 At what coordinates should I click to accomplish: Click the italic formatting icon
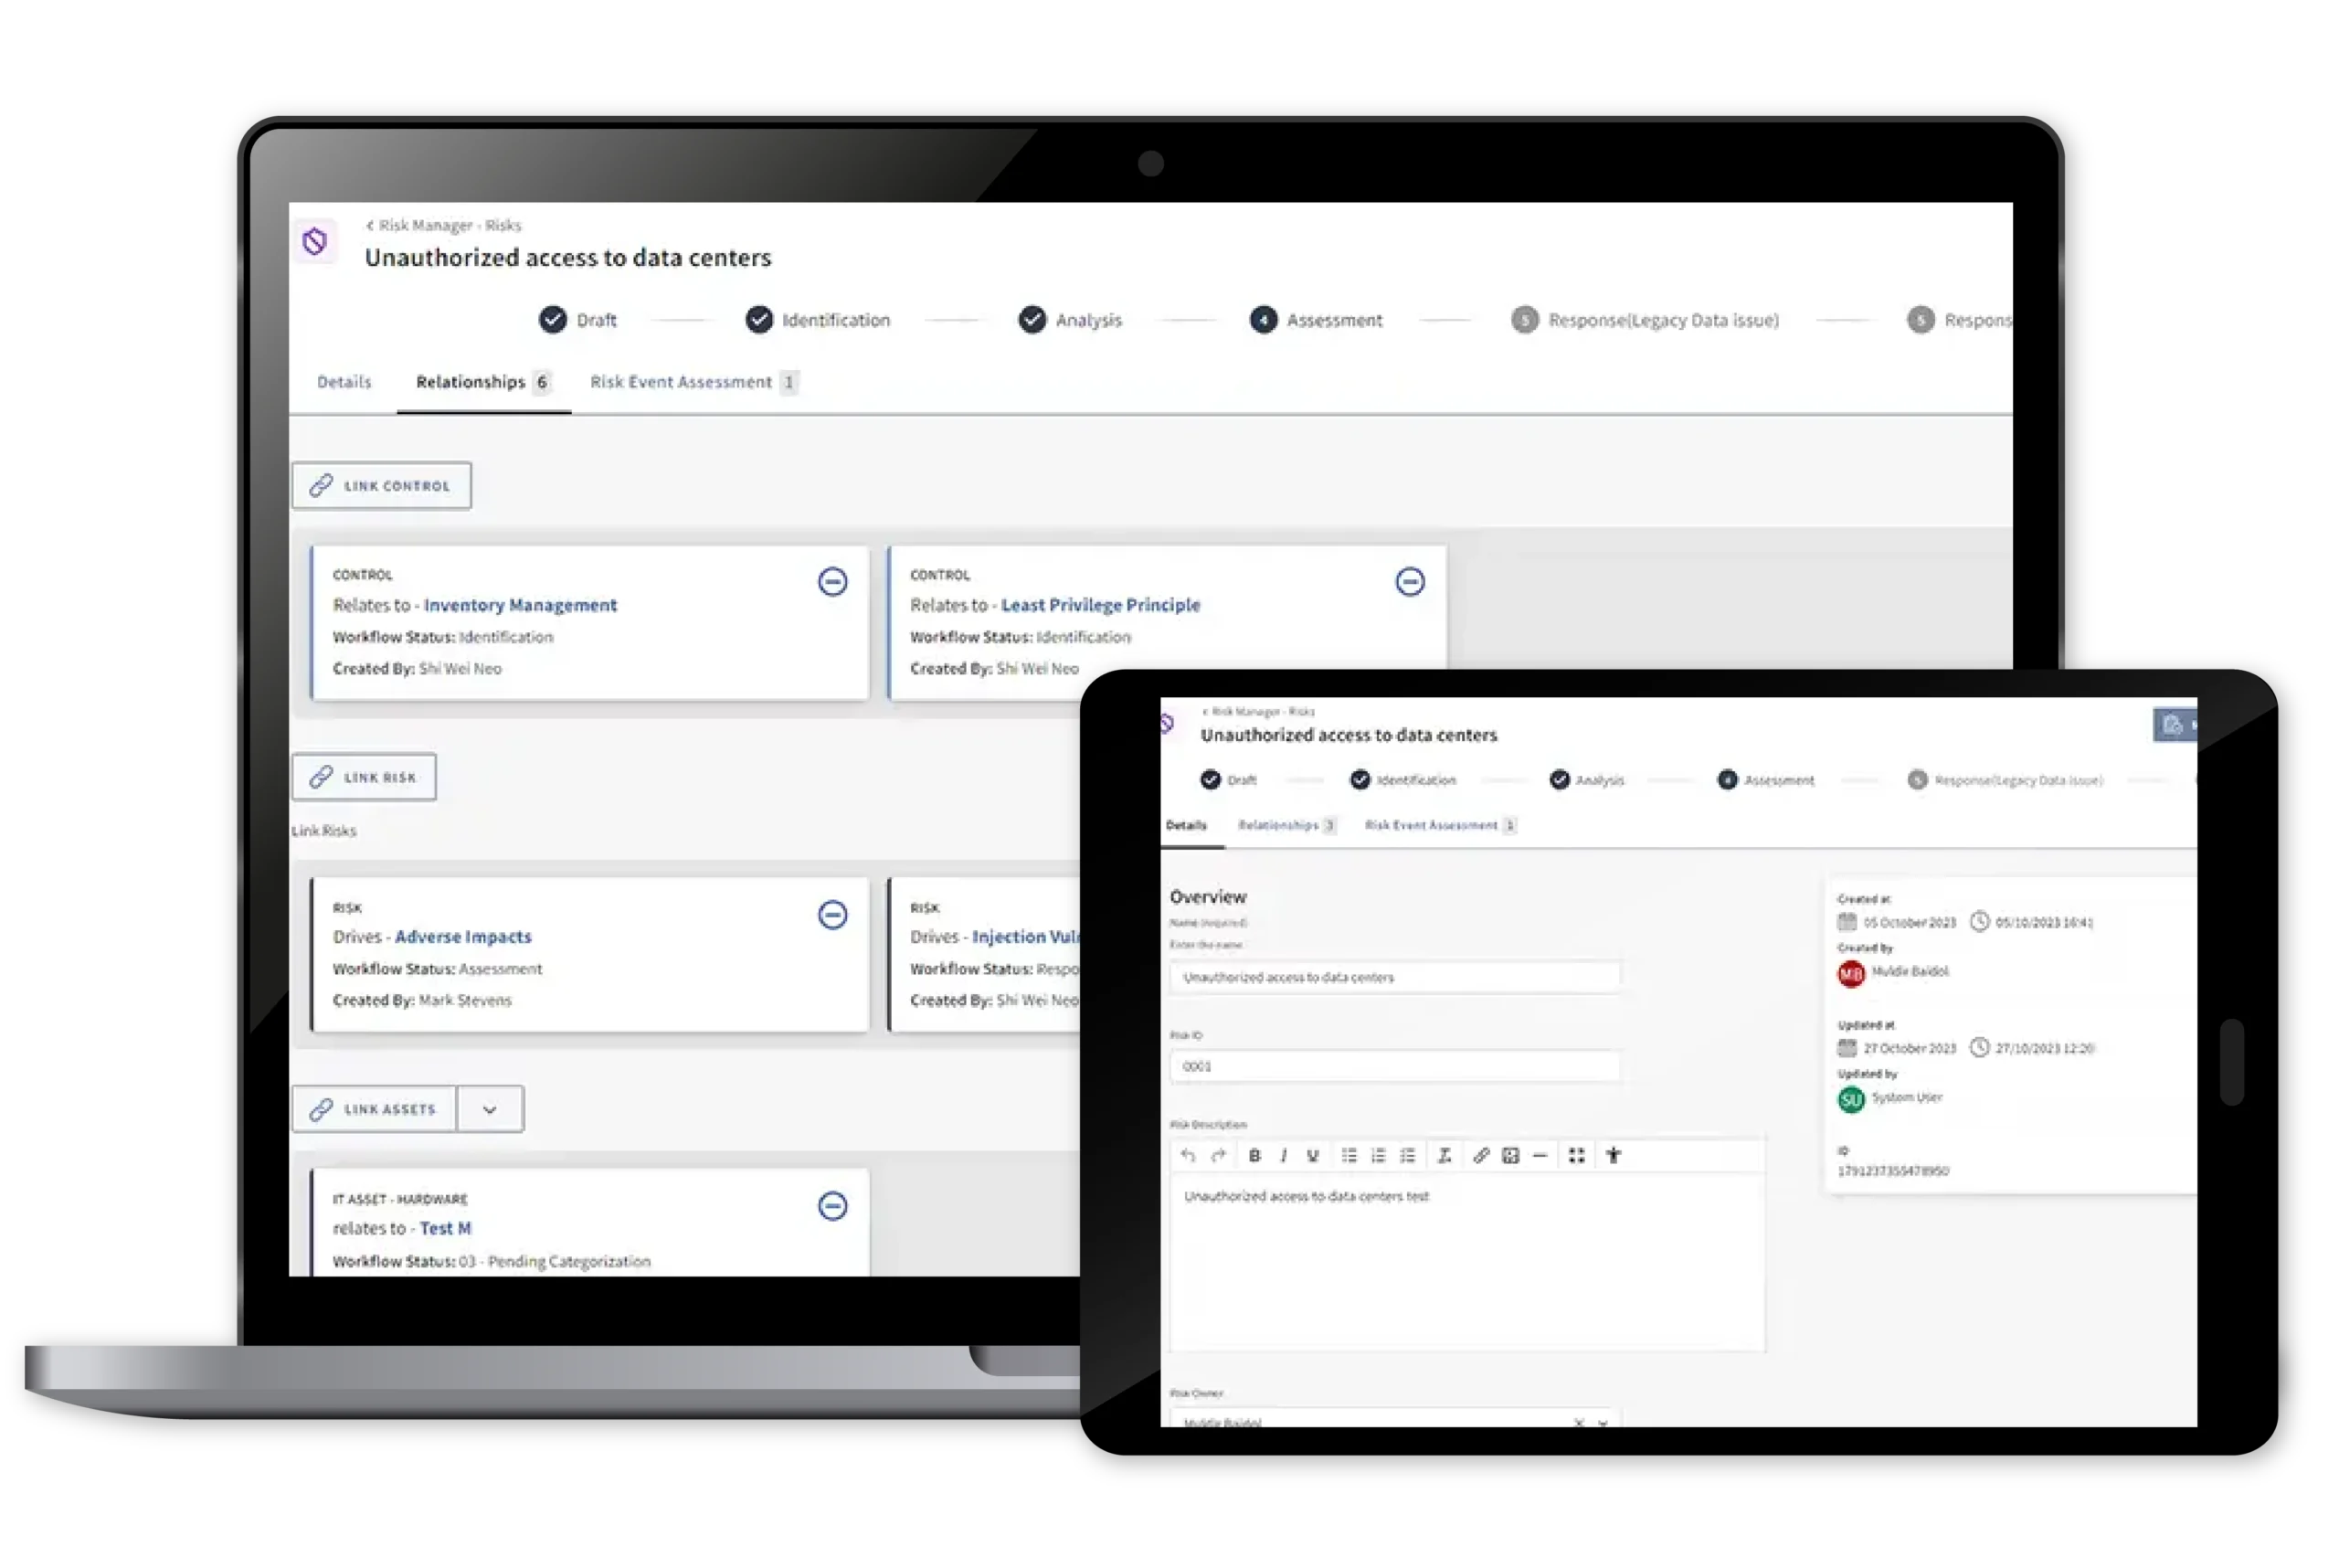coord(1283,1155)
